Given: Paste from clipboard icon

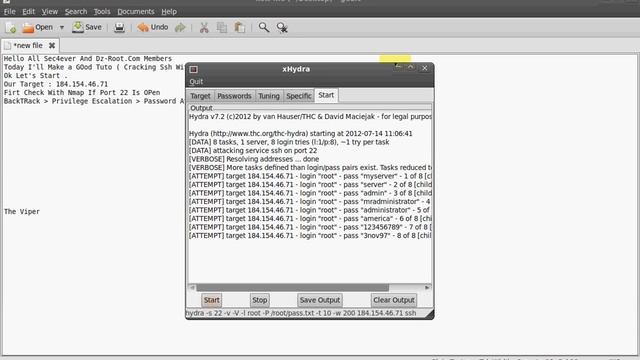Looking at the screenshot, I should (240, 28).
